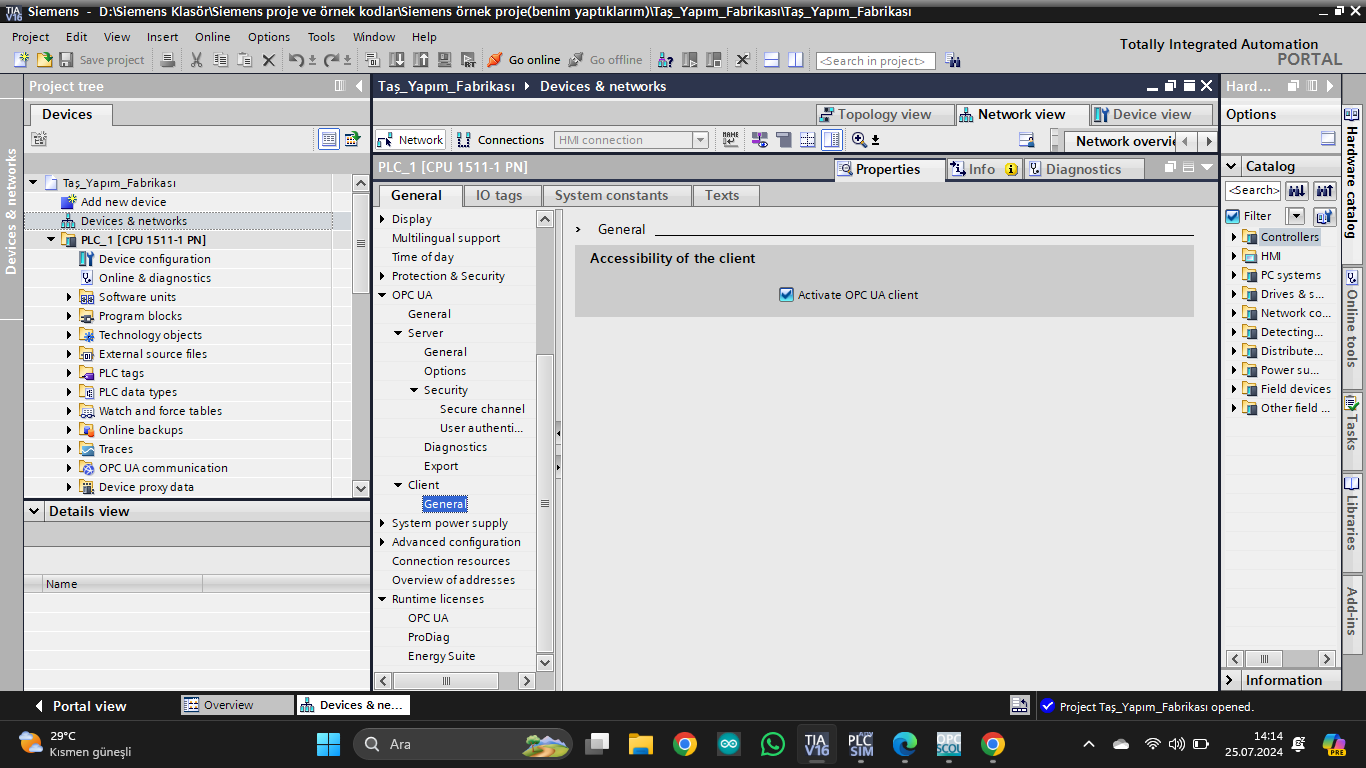This screenshot has height=768, width=1366.
Task: Click the Stop CPU toolbar icon
Action: pyautogui.click(x=714, y=60)
